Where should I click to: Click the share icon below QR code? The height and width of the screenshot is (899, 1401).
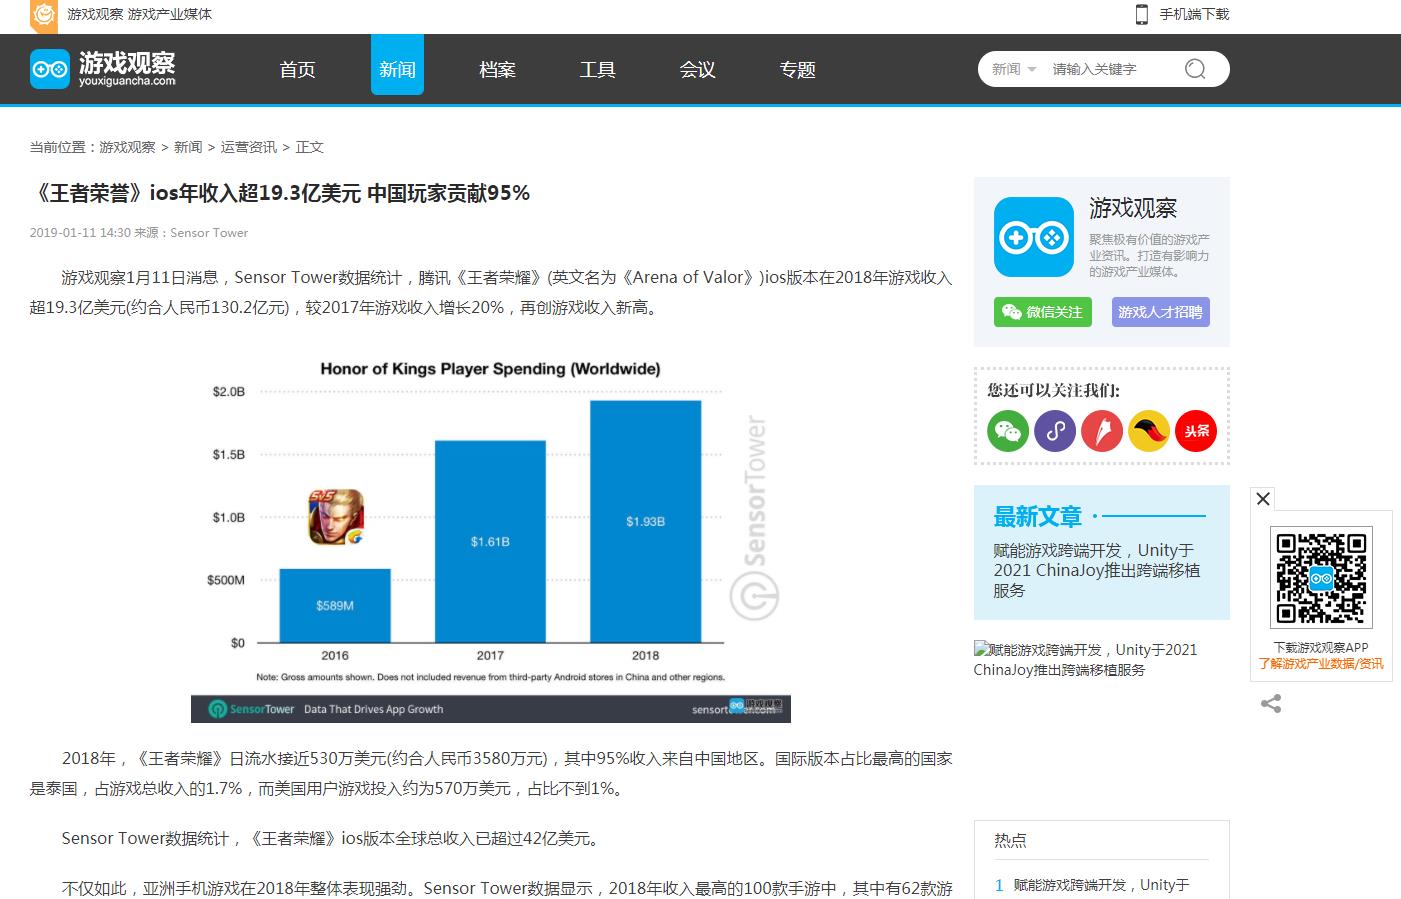(x=1271, y=704)
